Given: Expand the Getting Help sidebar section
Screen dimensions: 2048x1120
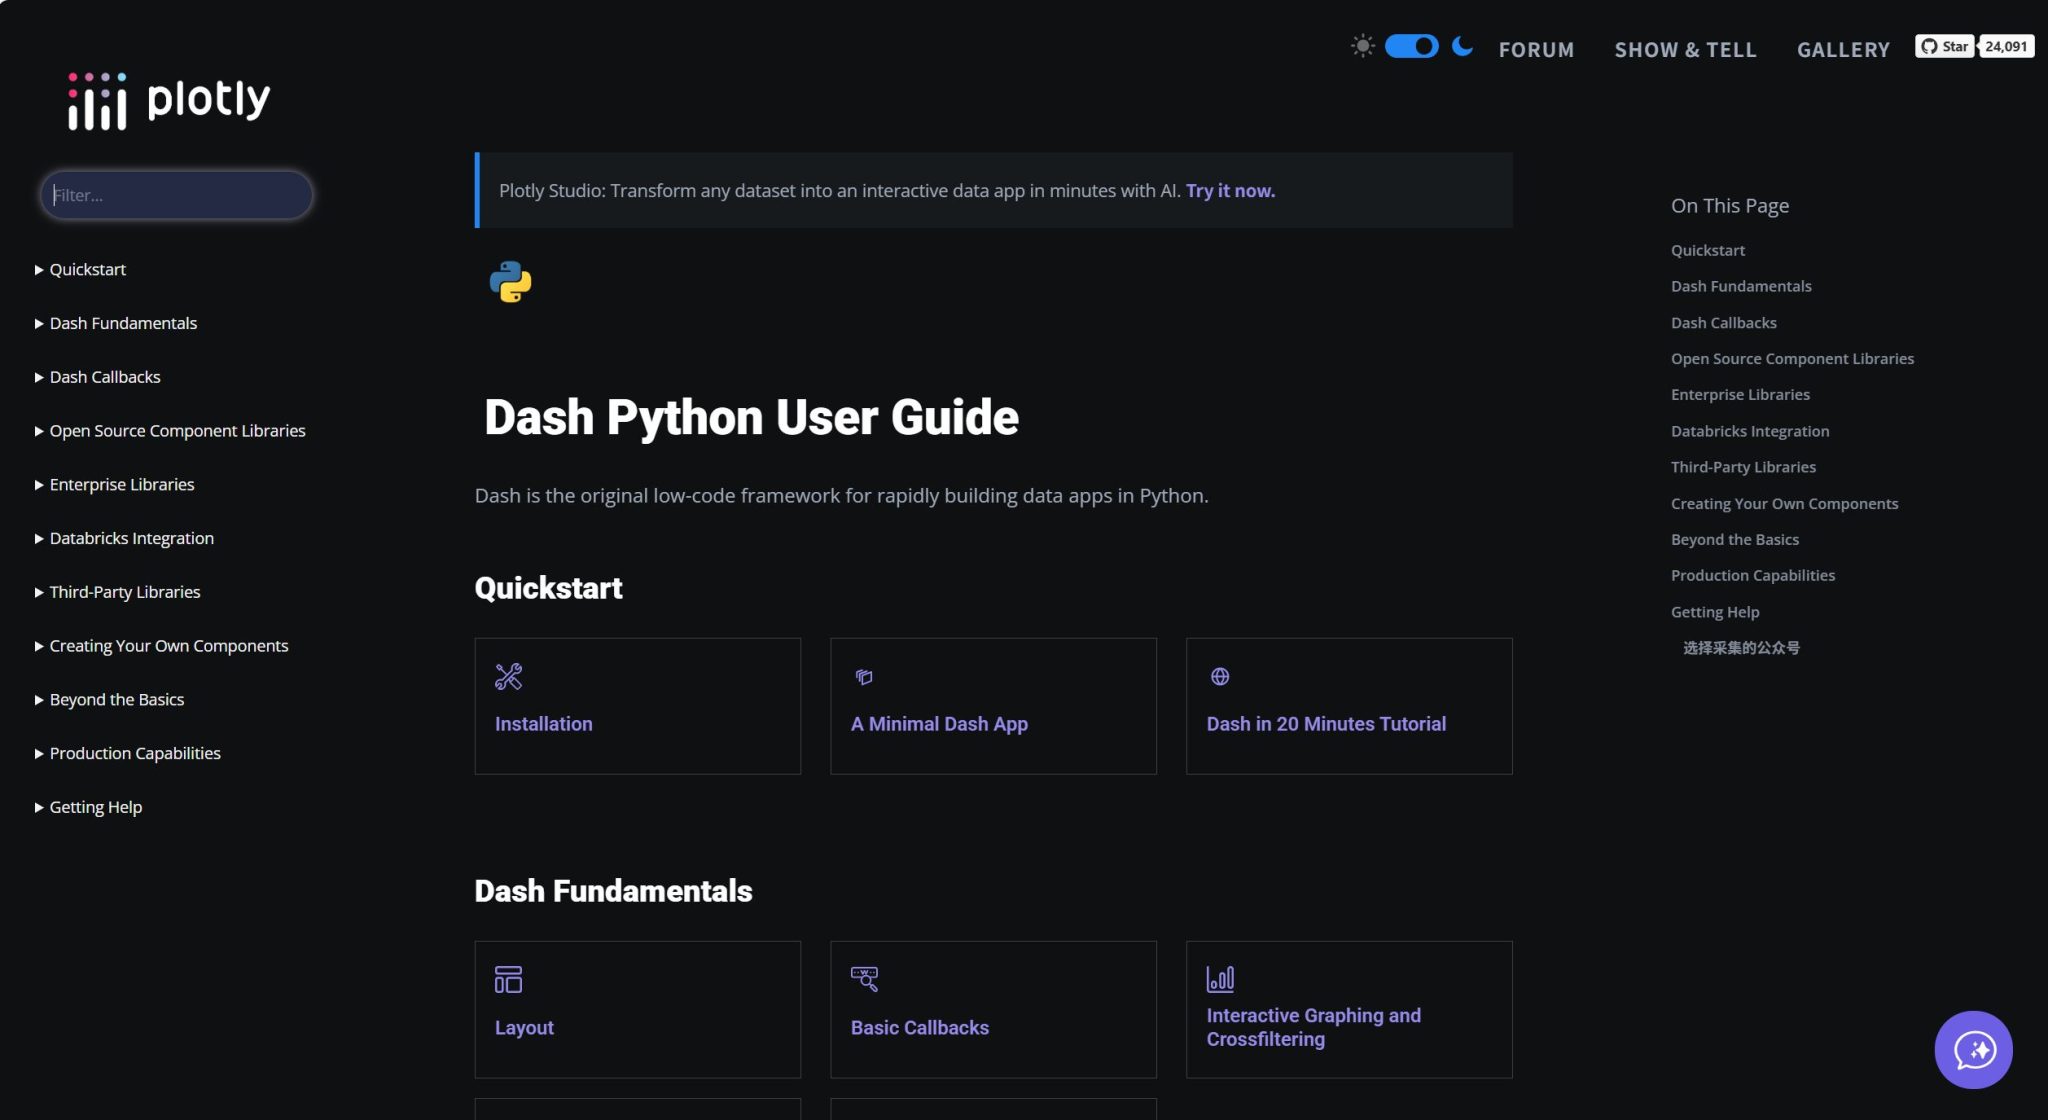Looking at the screenshot, I should (x=88, y=807).
